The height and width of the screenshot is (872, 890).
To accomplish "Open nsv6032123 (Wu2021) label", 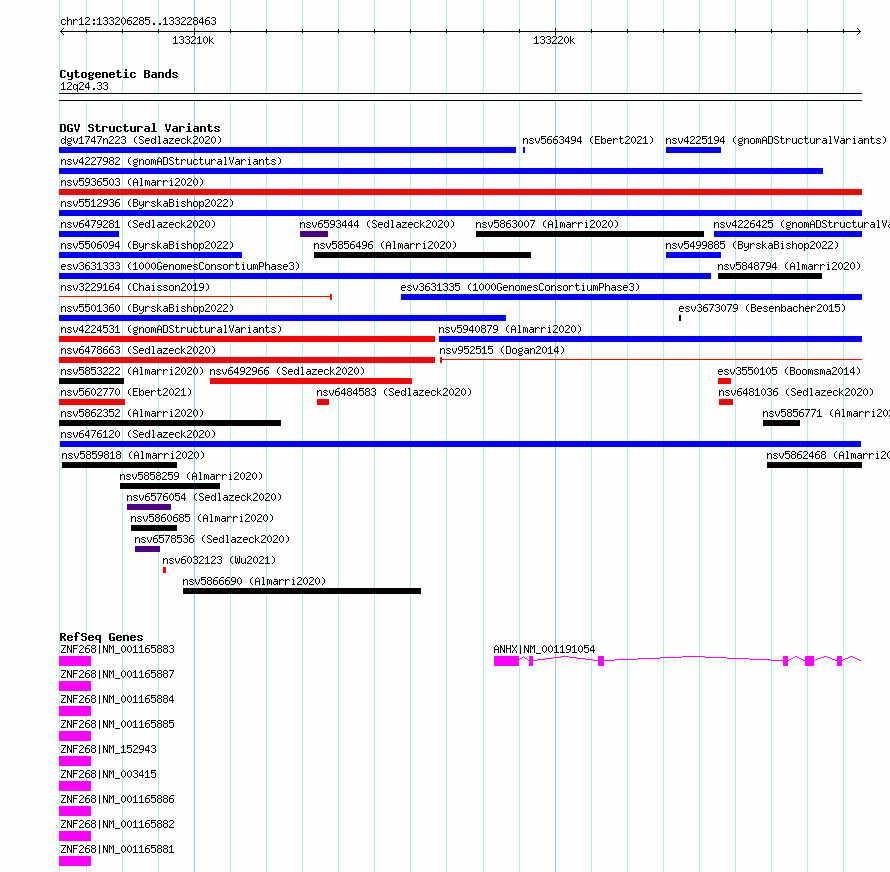I will click(219, 560).
